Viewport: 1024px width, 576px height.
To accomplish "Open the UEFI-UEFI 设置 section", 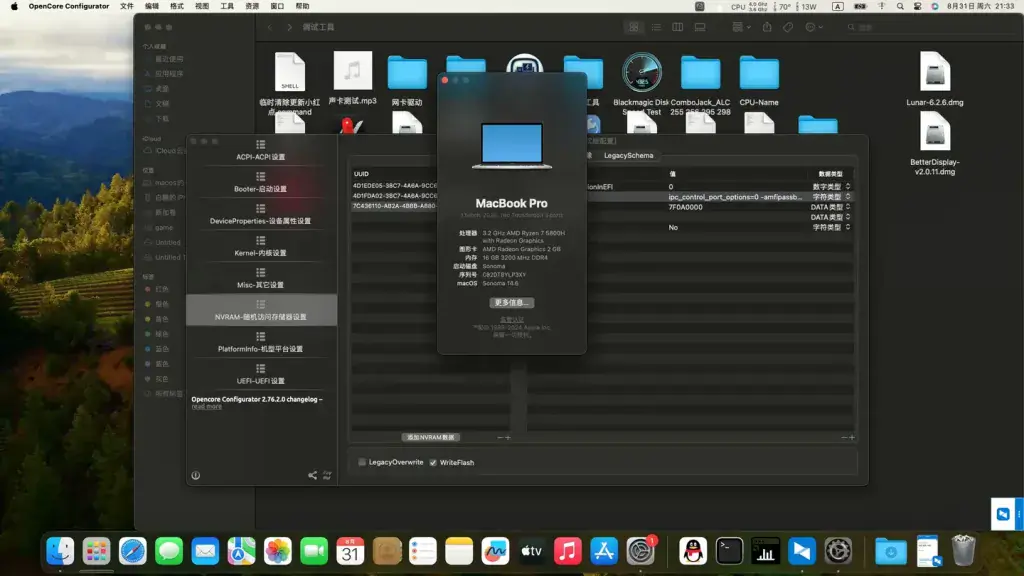I will pos(261,374).
